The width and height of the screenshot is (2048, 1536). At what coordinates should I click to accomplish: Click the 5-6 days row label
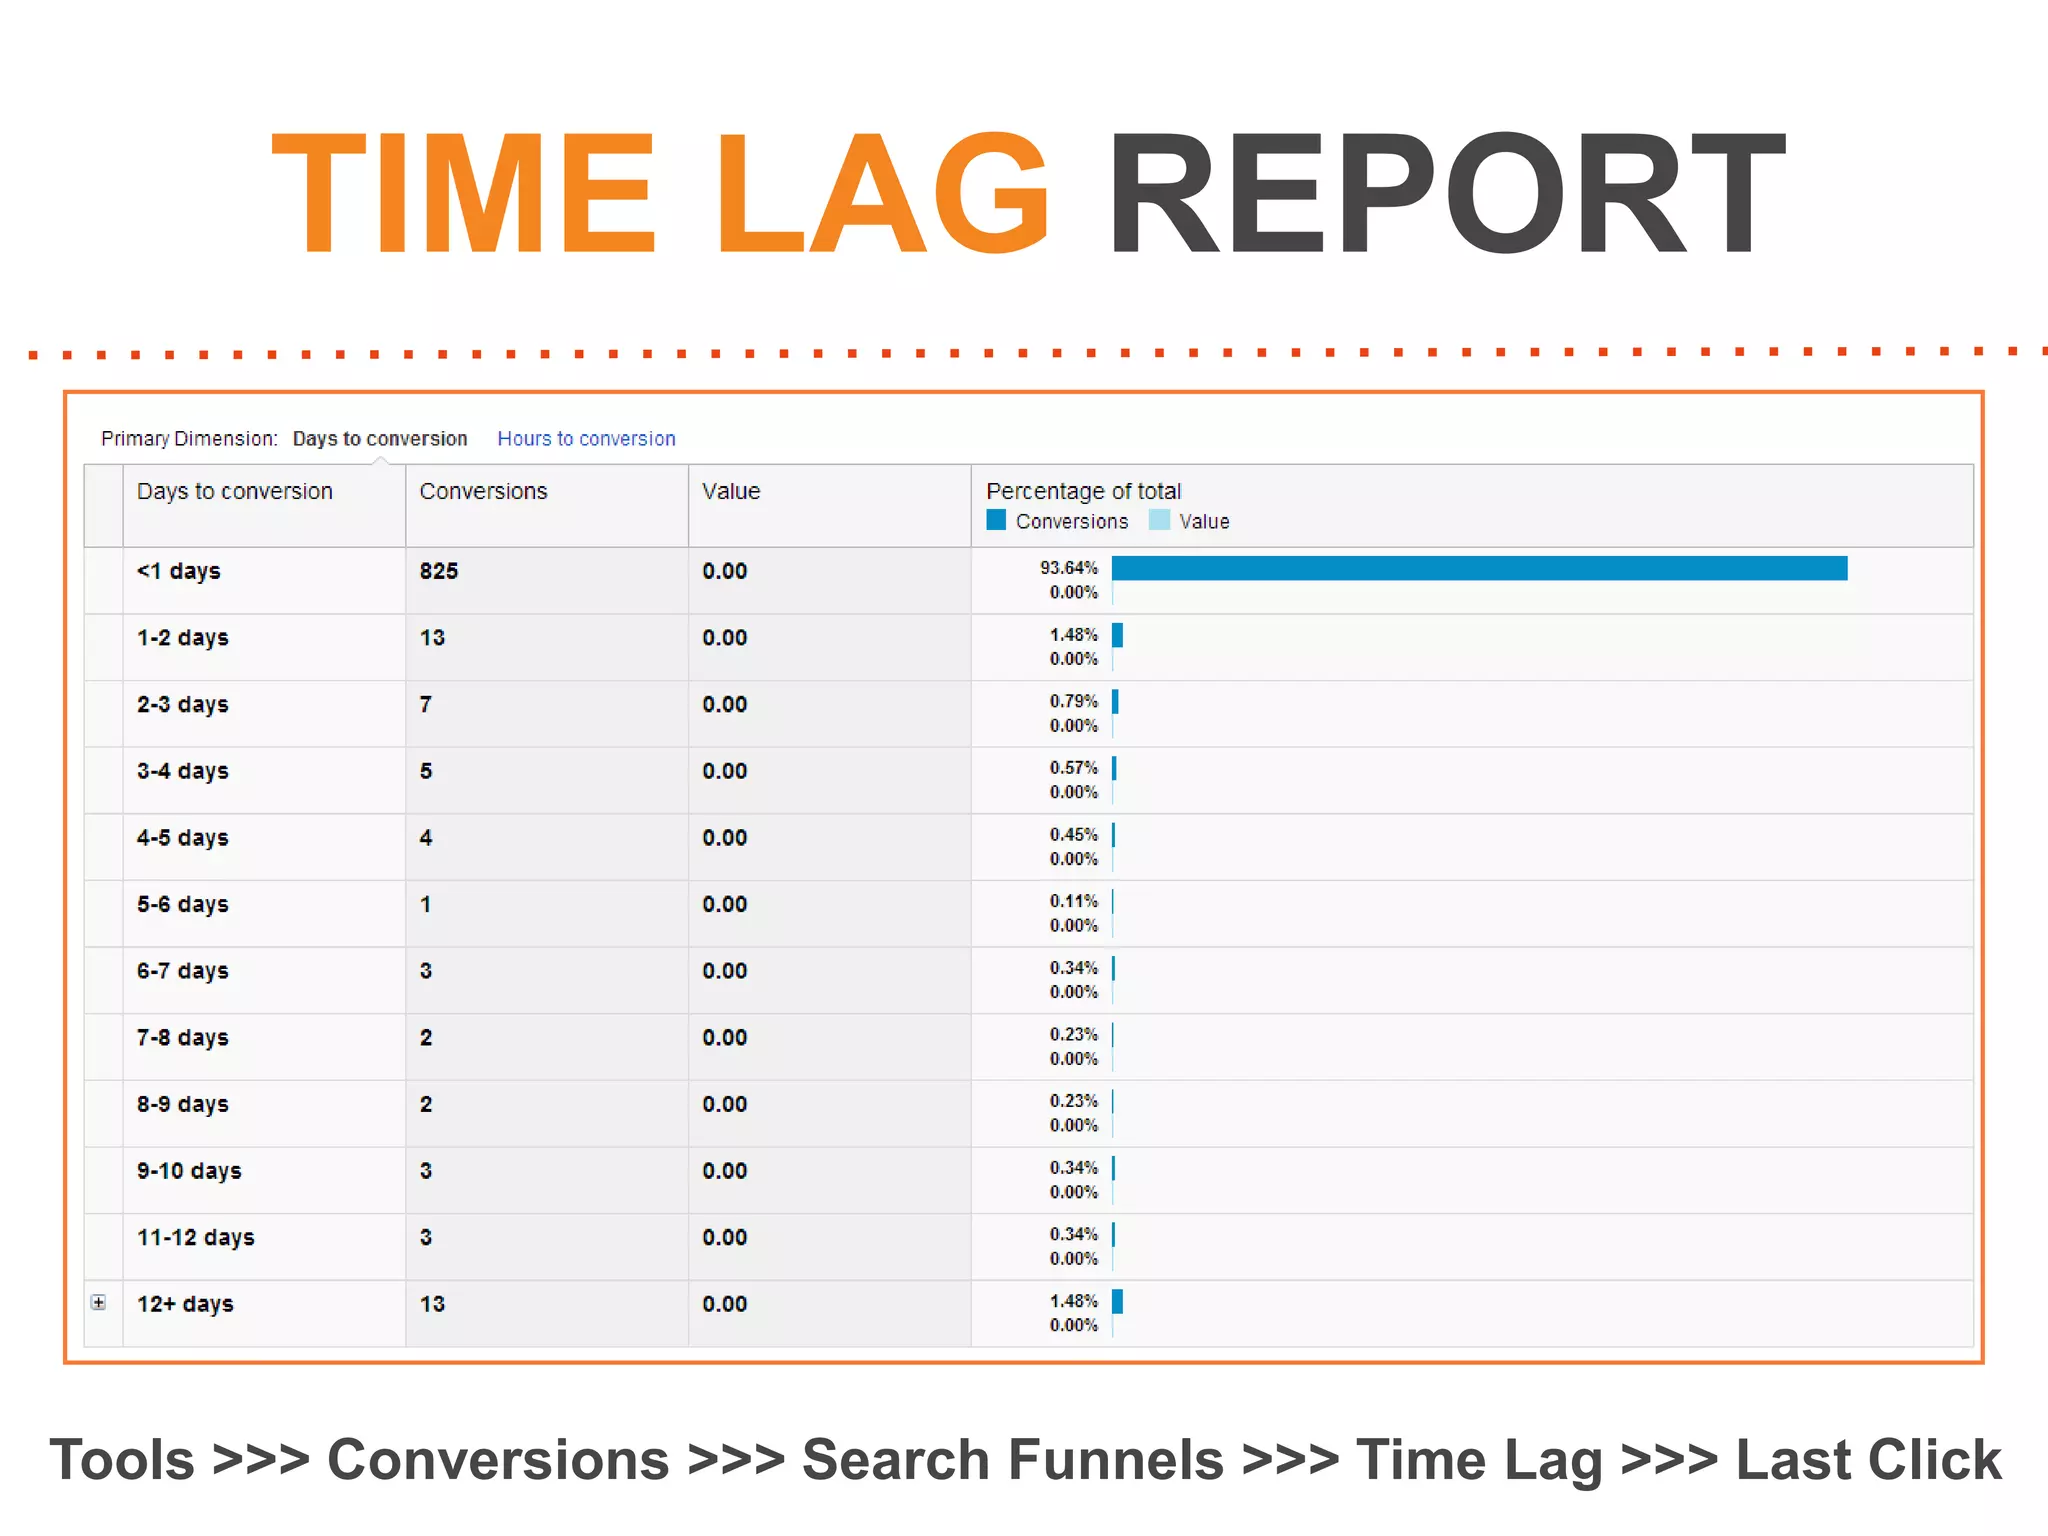(x=182, y=904)
